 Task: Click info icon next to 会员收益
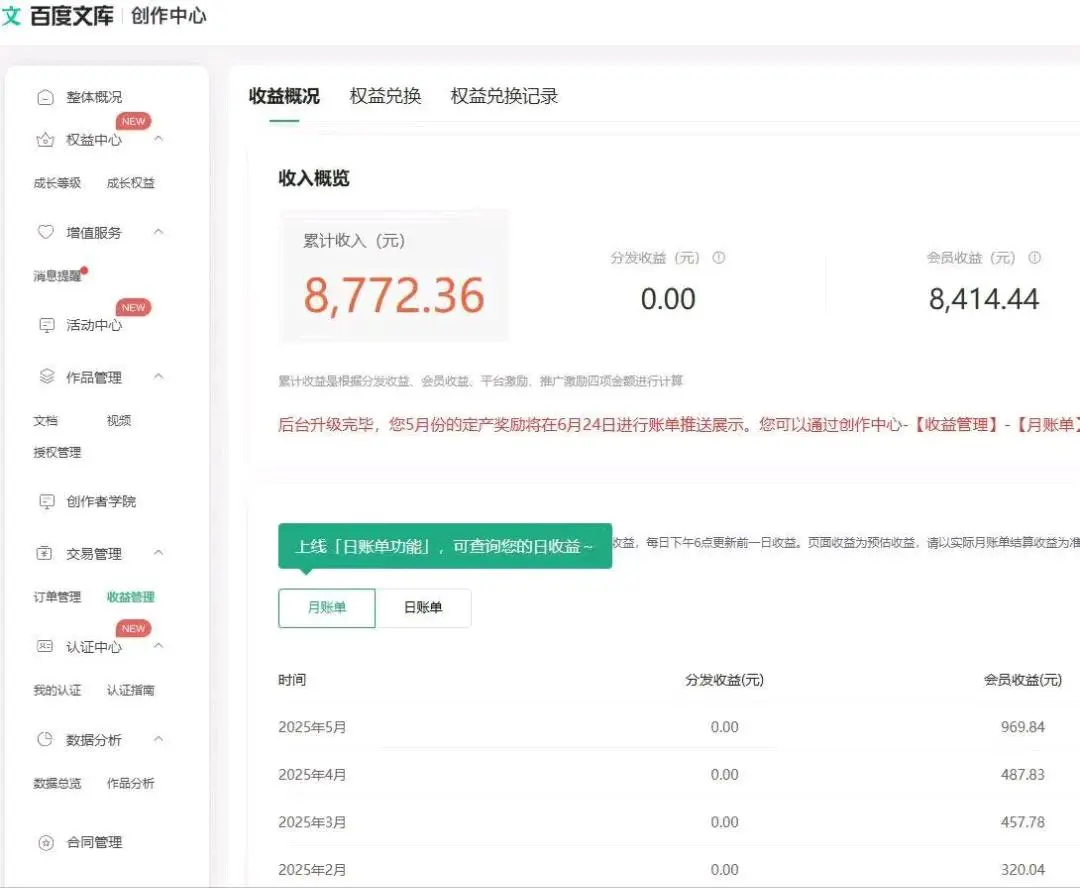pos(1035,258)
